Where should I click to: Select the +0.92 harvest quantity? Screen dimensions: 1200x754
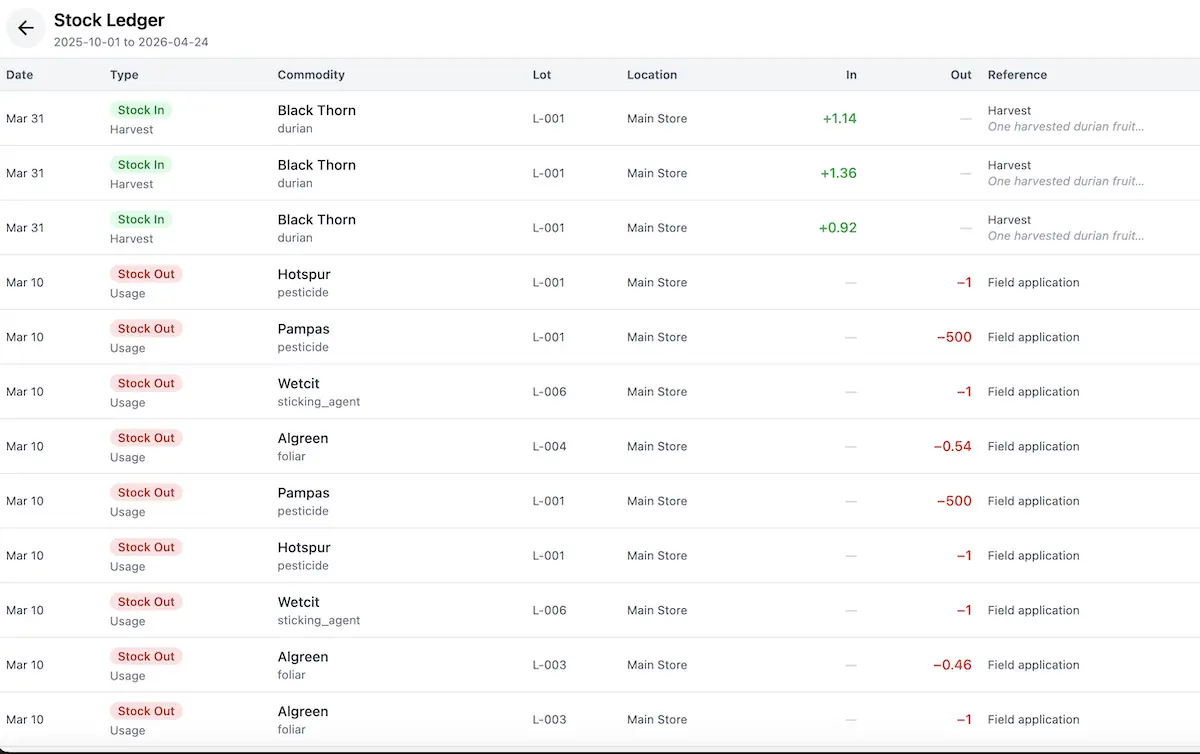tap(837, 228)
